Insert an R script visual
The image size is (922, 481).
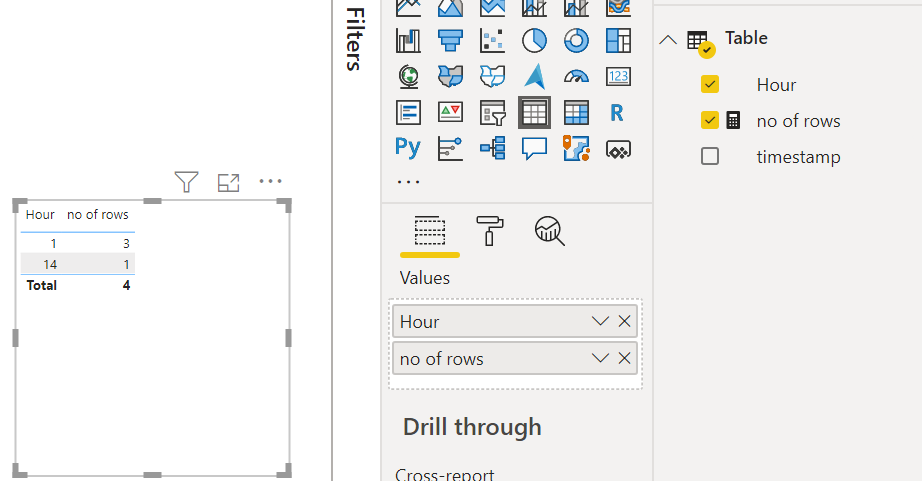click(617, 112)
